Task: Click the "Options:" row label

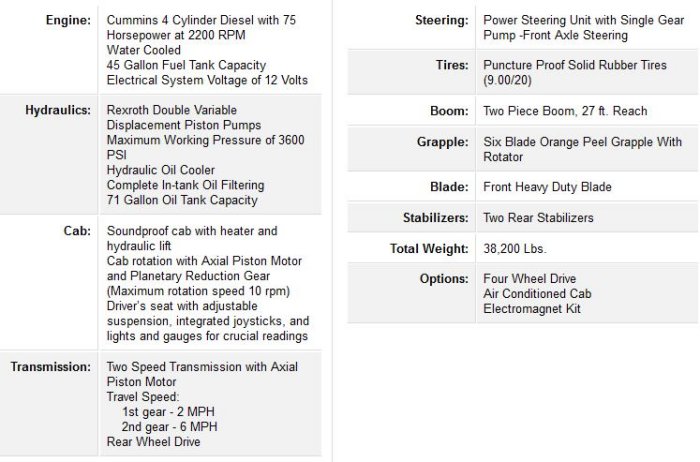Action: click(444, 278)
